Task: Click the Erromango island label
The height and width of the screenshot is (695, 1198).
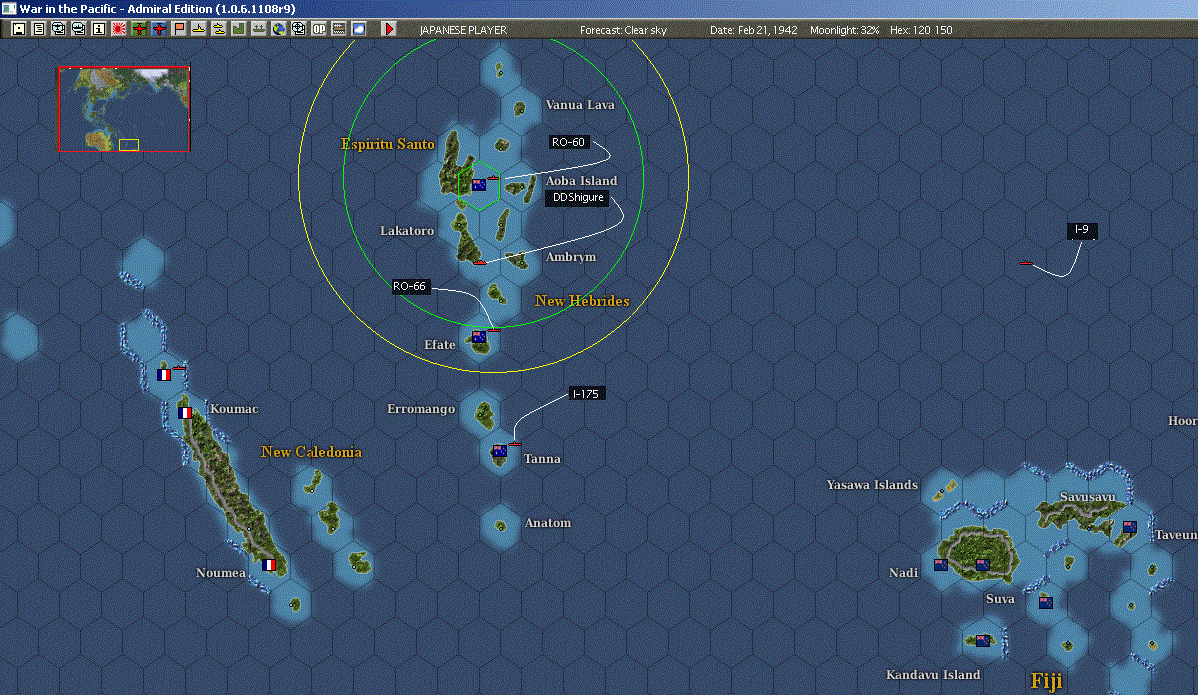Action: coord(421,409)
